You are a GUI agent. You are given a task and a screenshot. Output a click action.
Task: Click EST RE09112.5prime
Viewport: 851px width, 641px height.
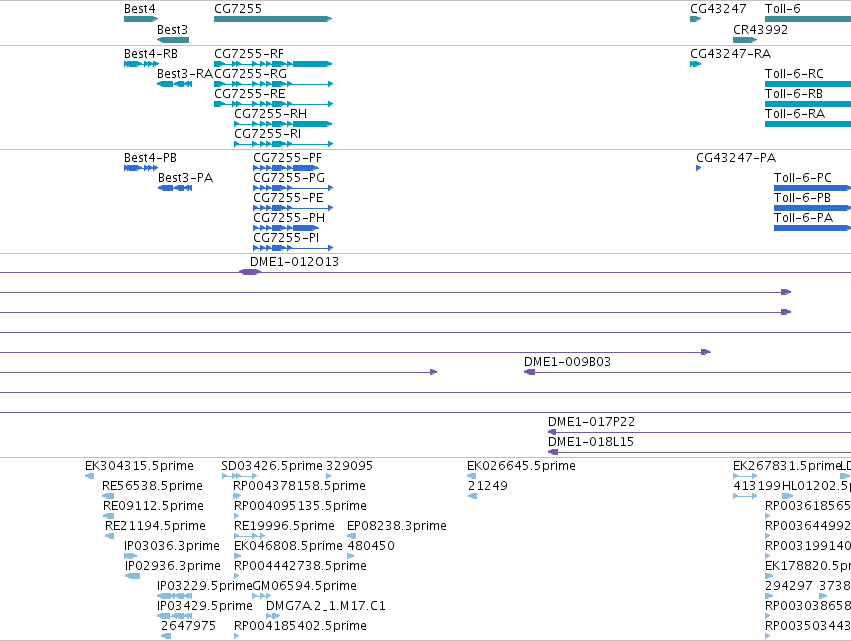click(x=109, y=516)
